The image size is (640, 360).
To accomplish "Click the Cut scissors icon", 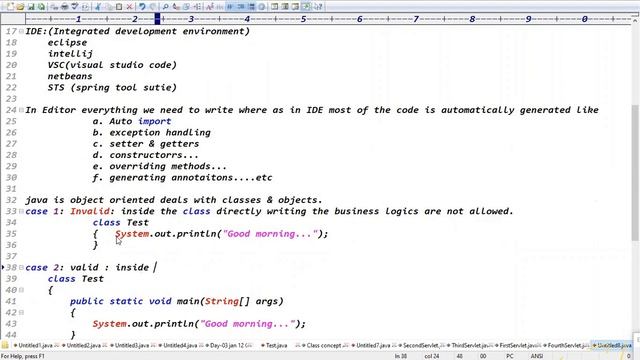I will coord(98,7).
